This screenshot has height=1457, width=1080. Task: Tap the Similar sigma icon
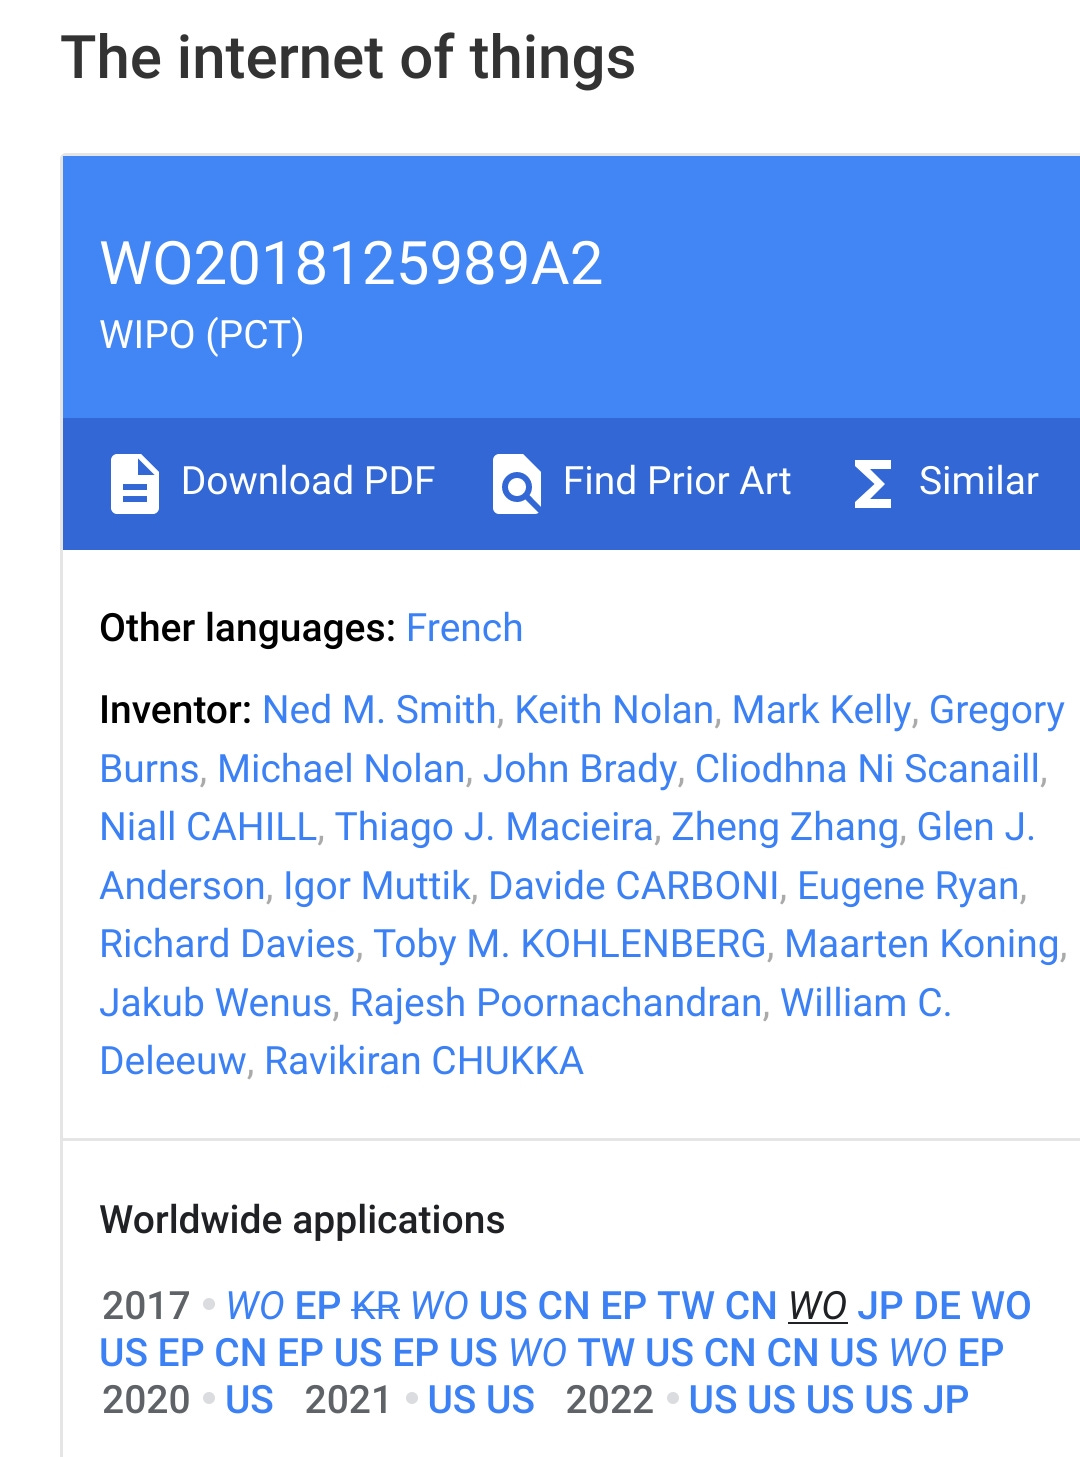(873, 483)
